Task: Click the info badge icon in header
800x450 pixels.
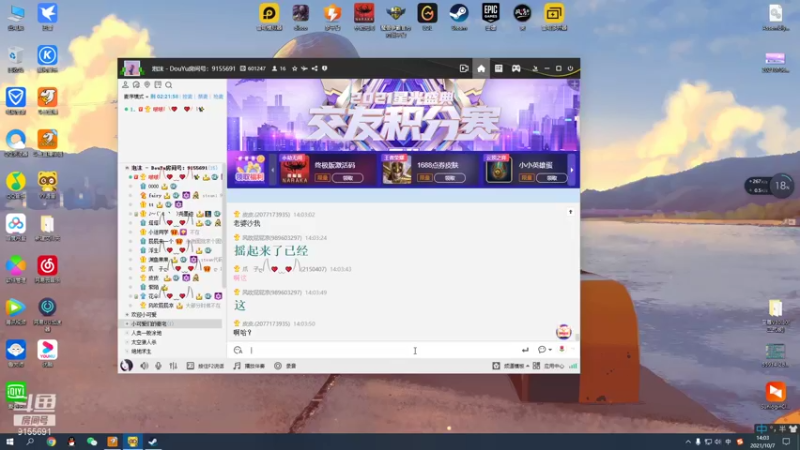Action: point(324,68)
